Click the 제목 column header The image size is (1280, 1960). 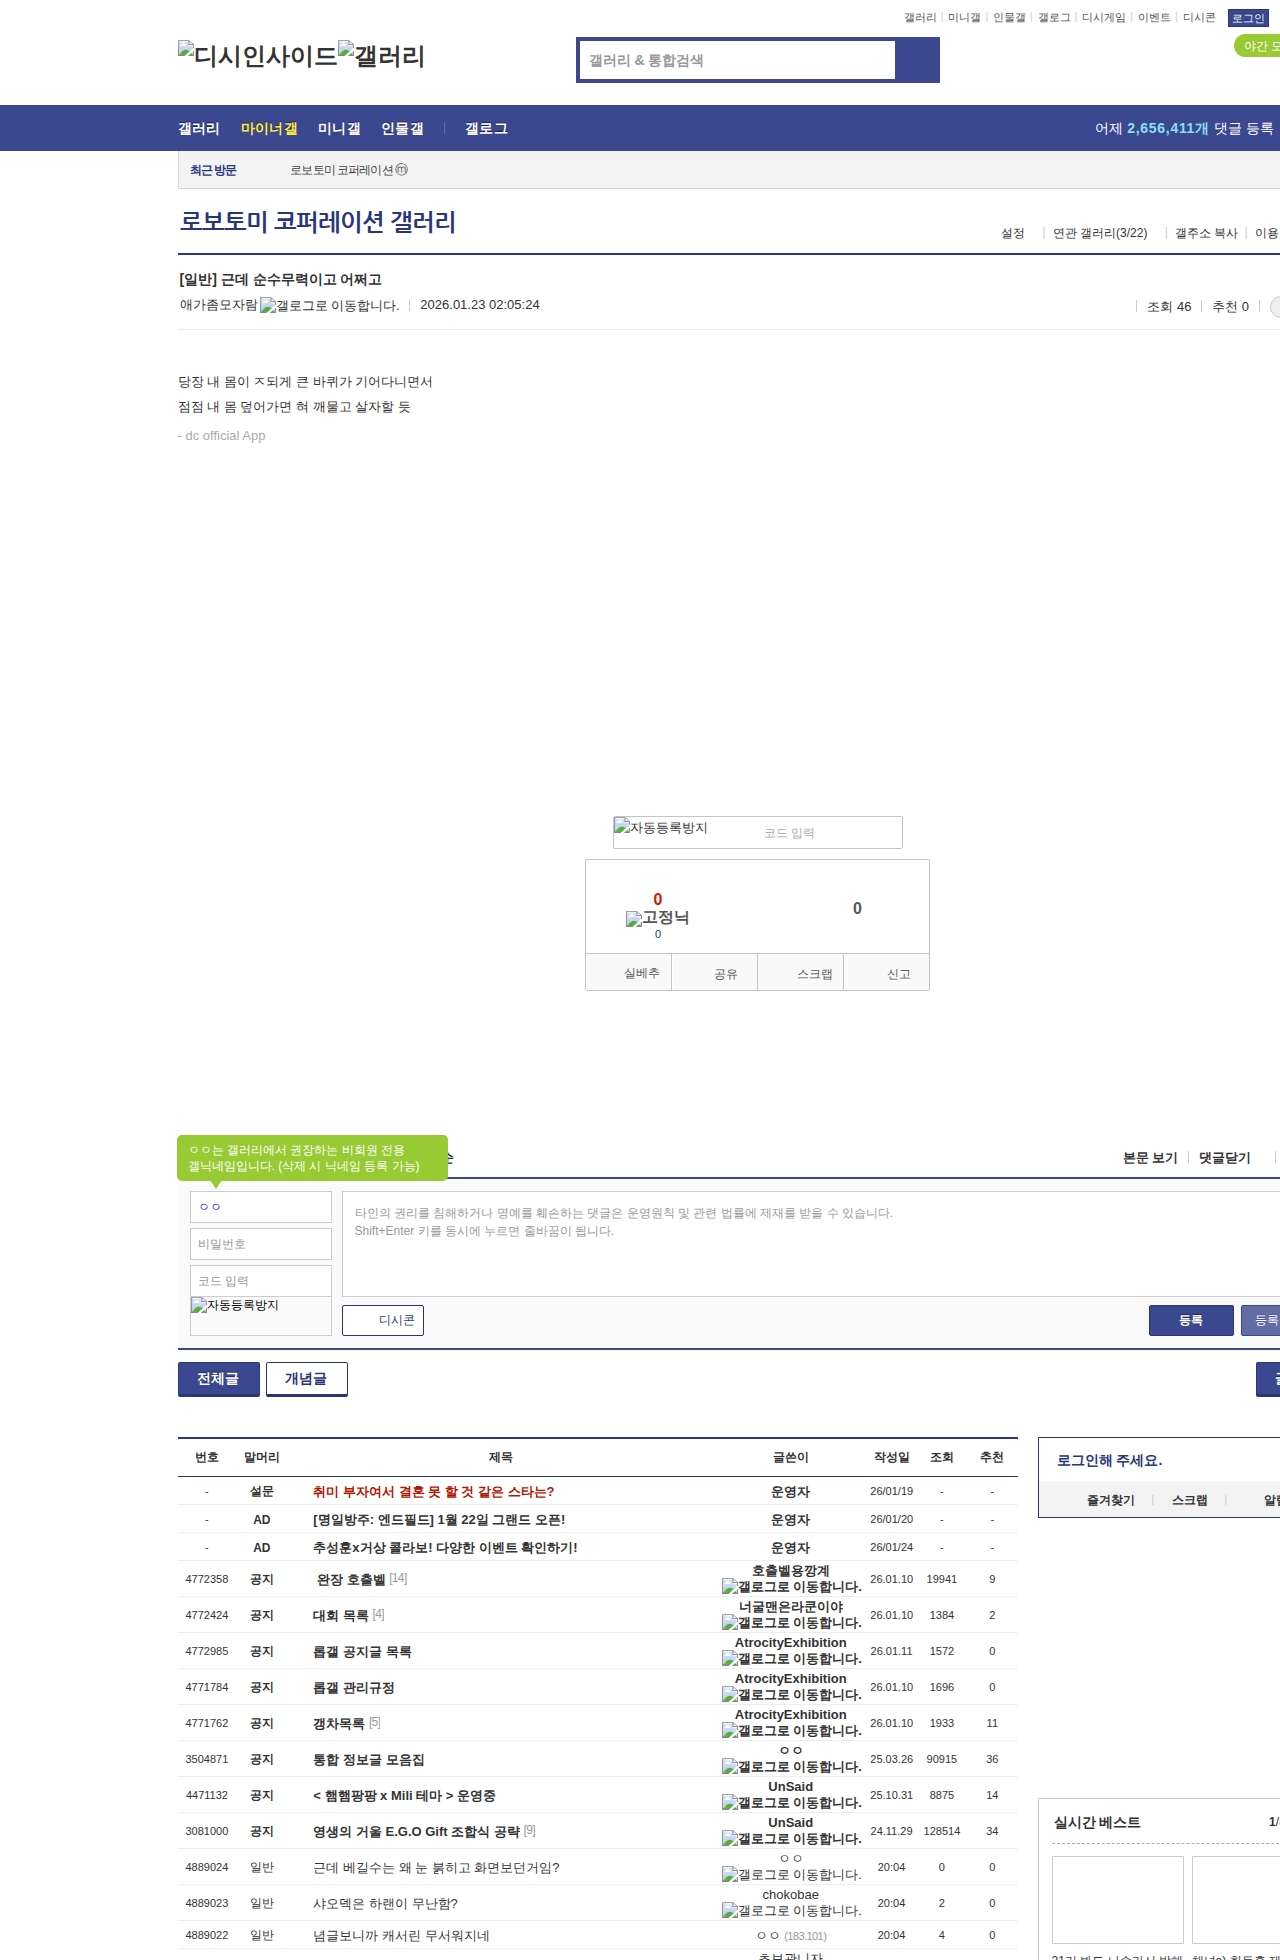(x=501, y=1457)
